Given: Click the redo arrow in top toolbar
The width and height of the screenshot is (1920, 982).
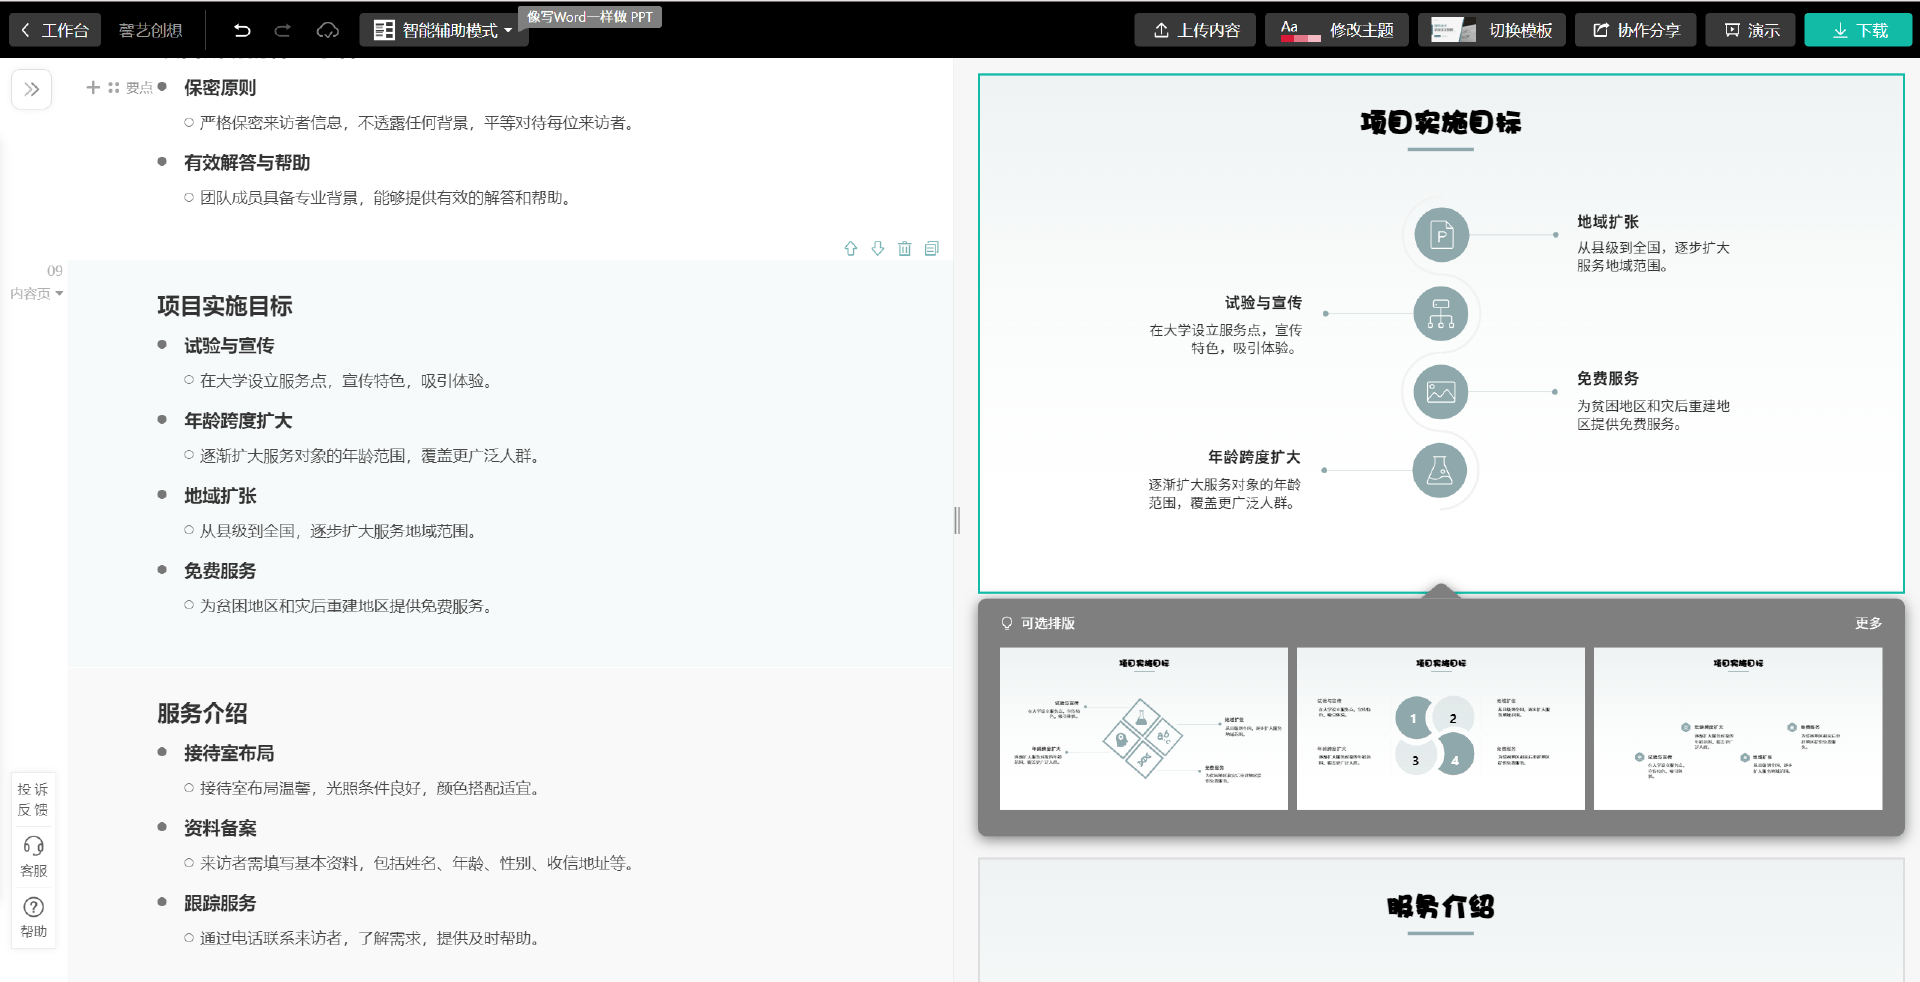Looking at the screenshot, I should [x=283, y=30].
